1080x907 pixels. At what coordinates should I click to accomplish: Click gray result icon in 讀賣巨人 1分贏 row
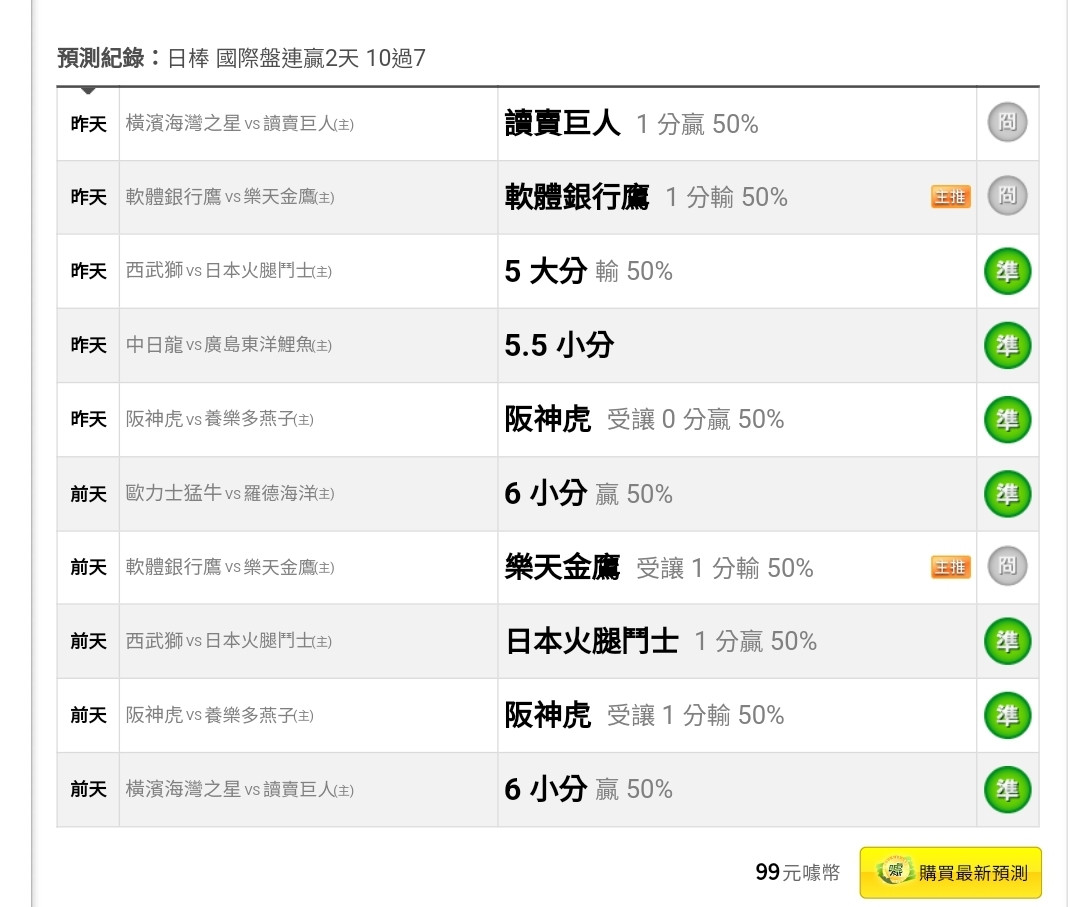pyautogui.click(x=1007, y=122)
